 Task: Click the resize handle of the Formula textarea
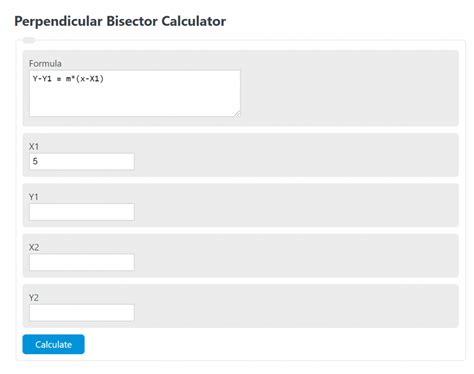point(237,114)
